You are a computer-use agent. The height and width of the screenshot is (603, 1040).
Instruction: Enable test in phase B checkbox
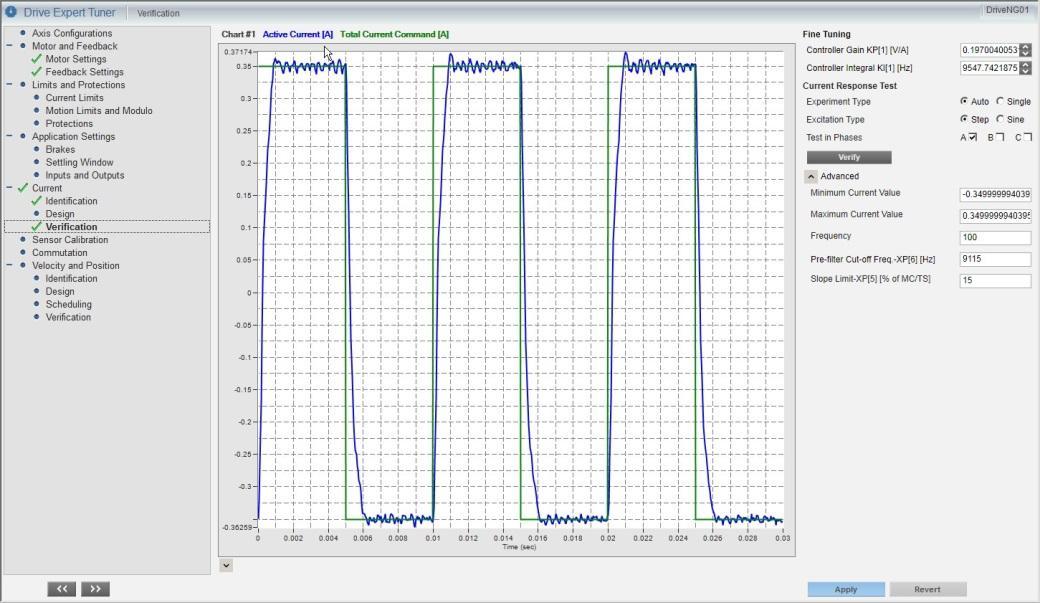(x=1000, y=137)
